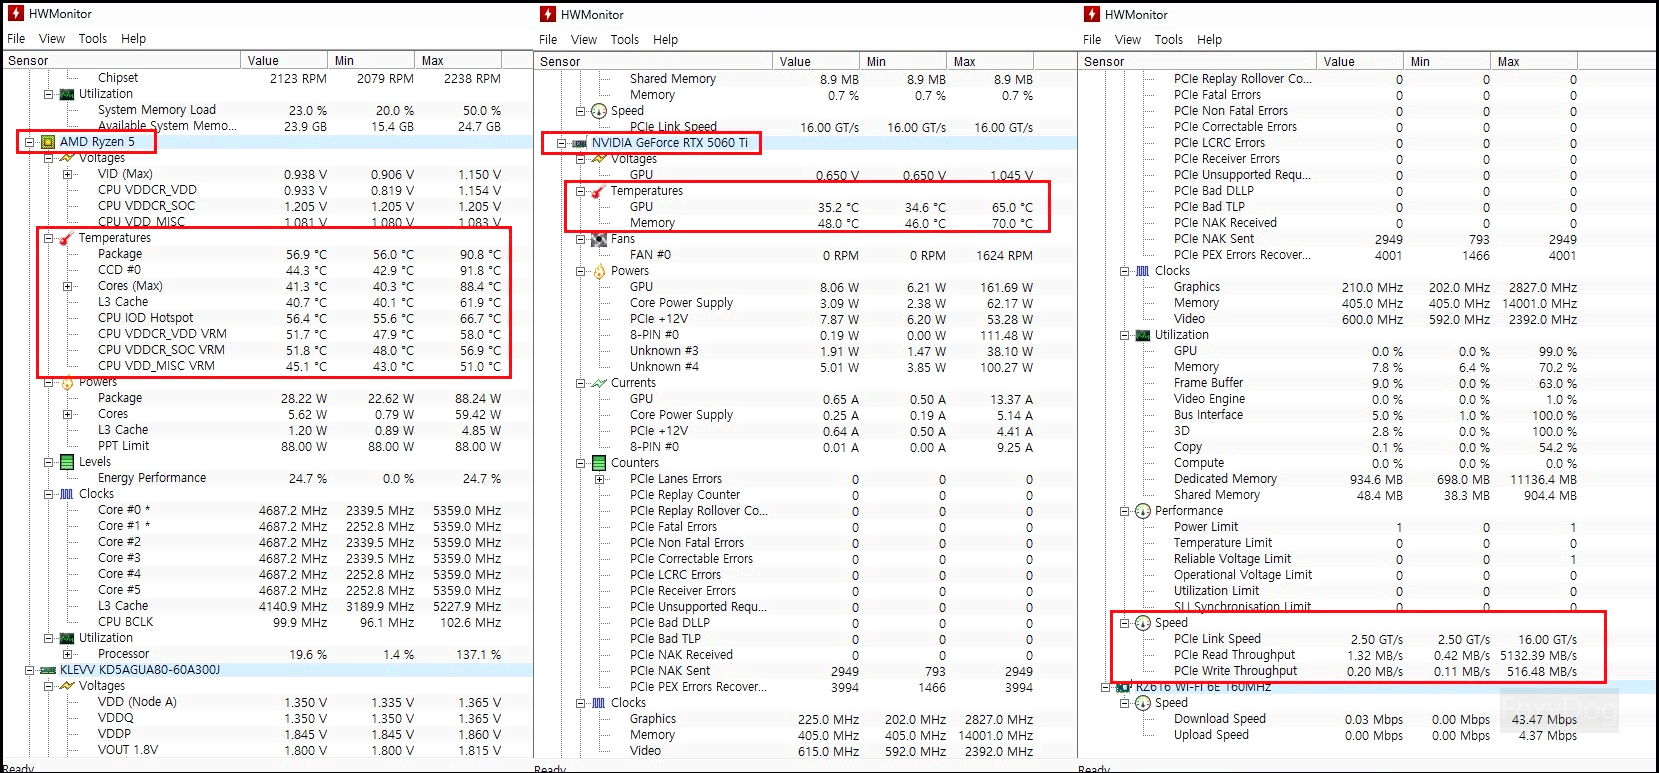Viewport: 1659px width, 773px height.
Task: Click the Currents icon in middle window
Action: [x=598, y=383]
